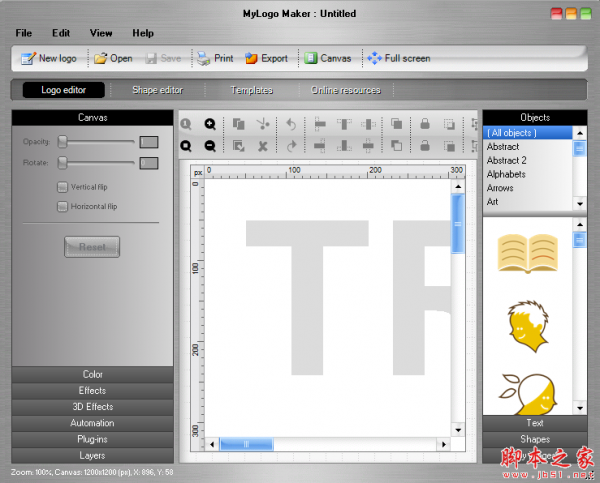Switch to the Templates tab
Image resolution: width=600 pixels, height=483 pixels.
(x=252, y=90)
